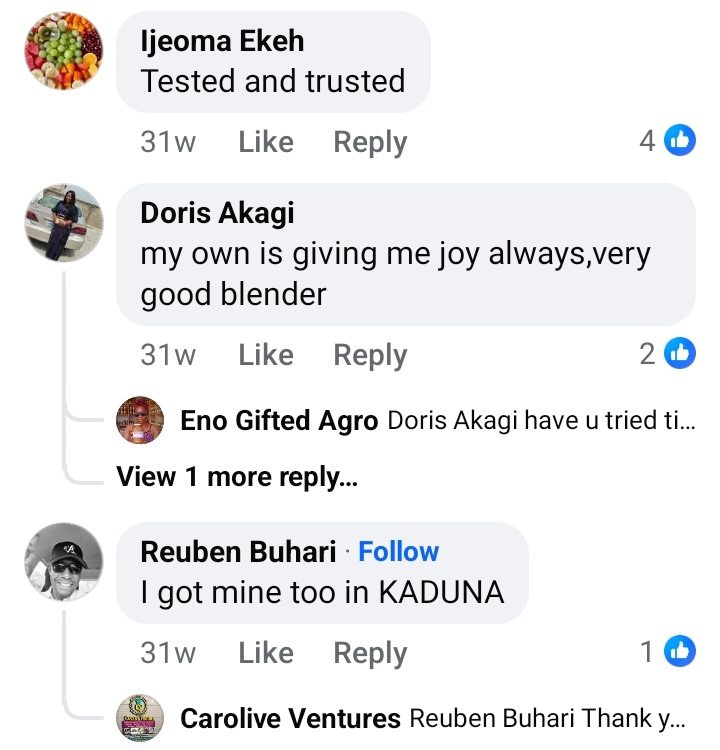This screenshot has width=720, height=750.
Task: Open Ijeoma Ekeh's profile name link
Action: pyautogui.click(x=222, y=41)
